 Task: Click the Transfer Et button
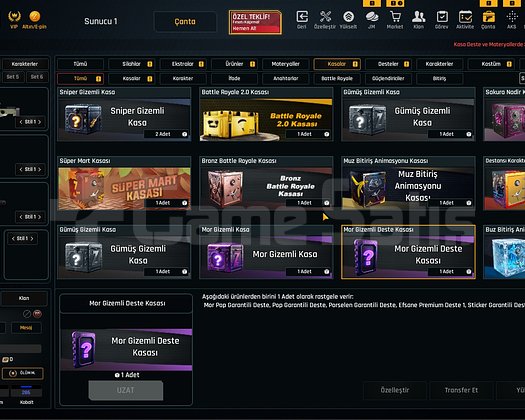pos(461,390)
